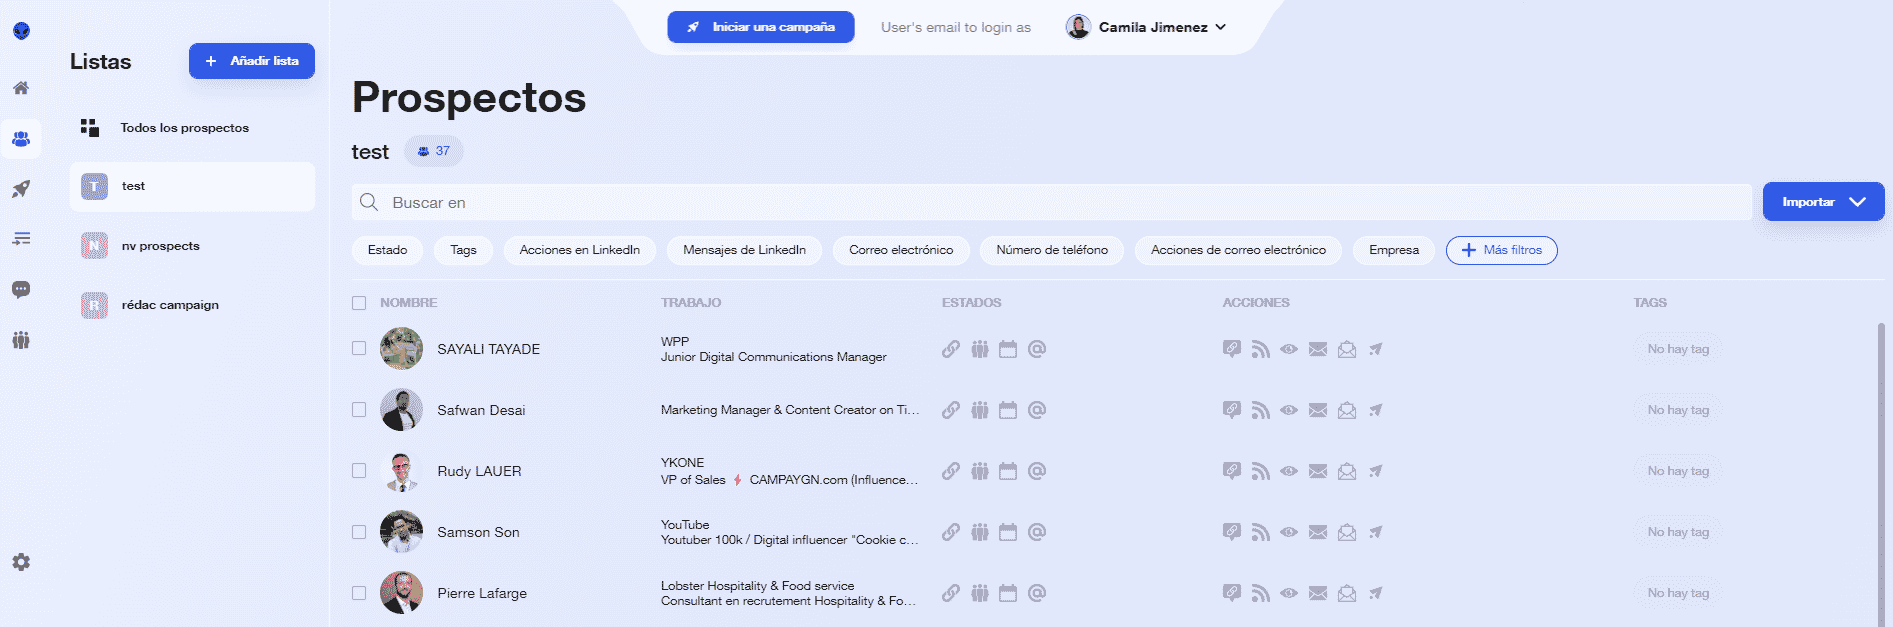Click the eye icon for SAYALI TAYADE
This screenshot has width=1893, height=627.
click(1289, 349)
